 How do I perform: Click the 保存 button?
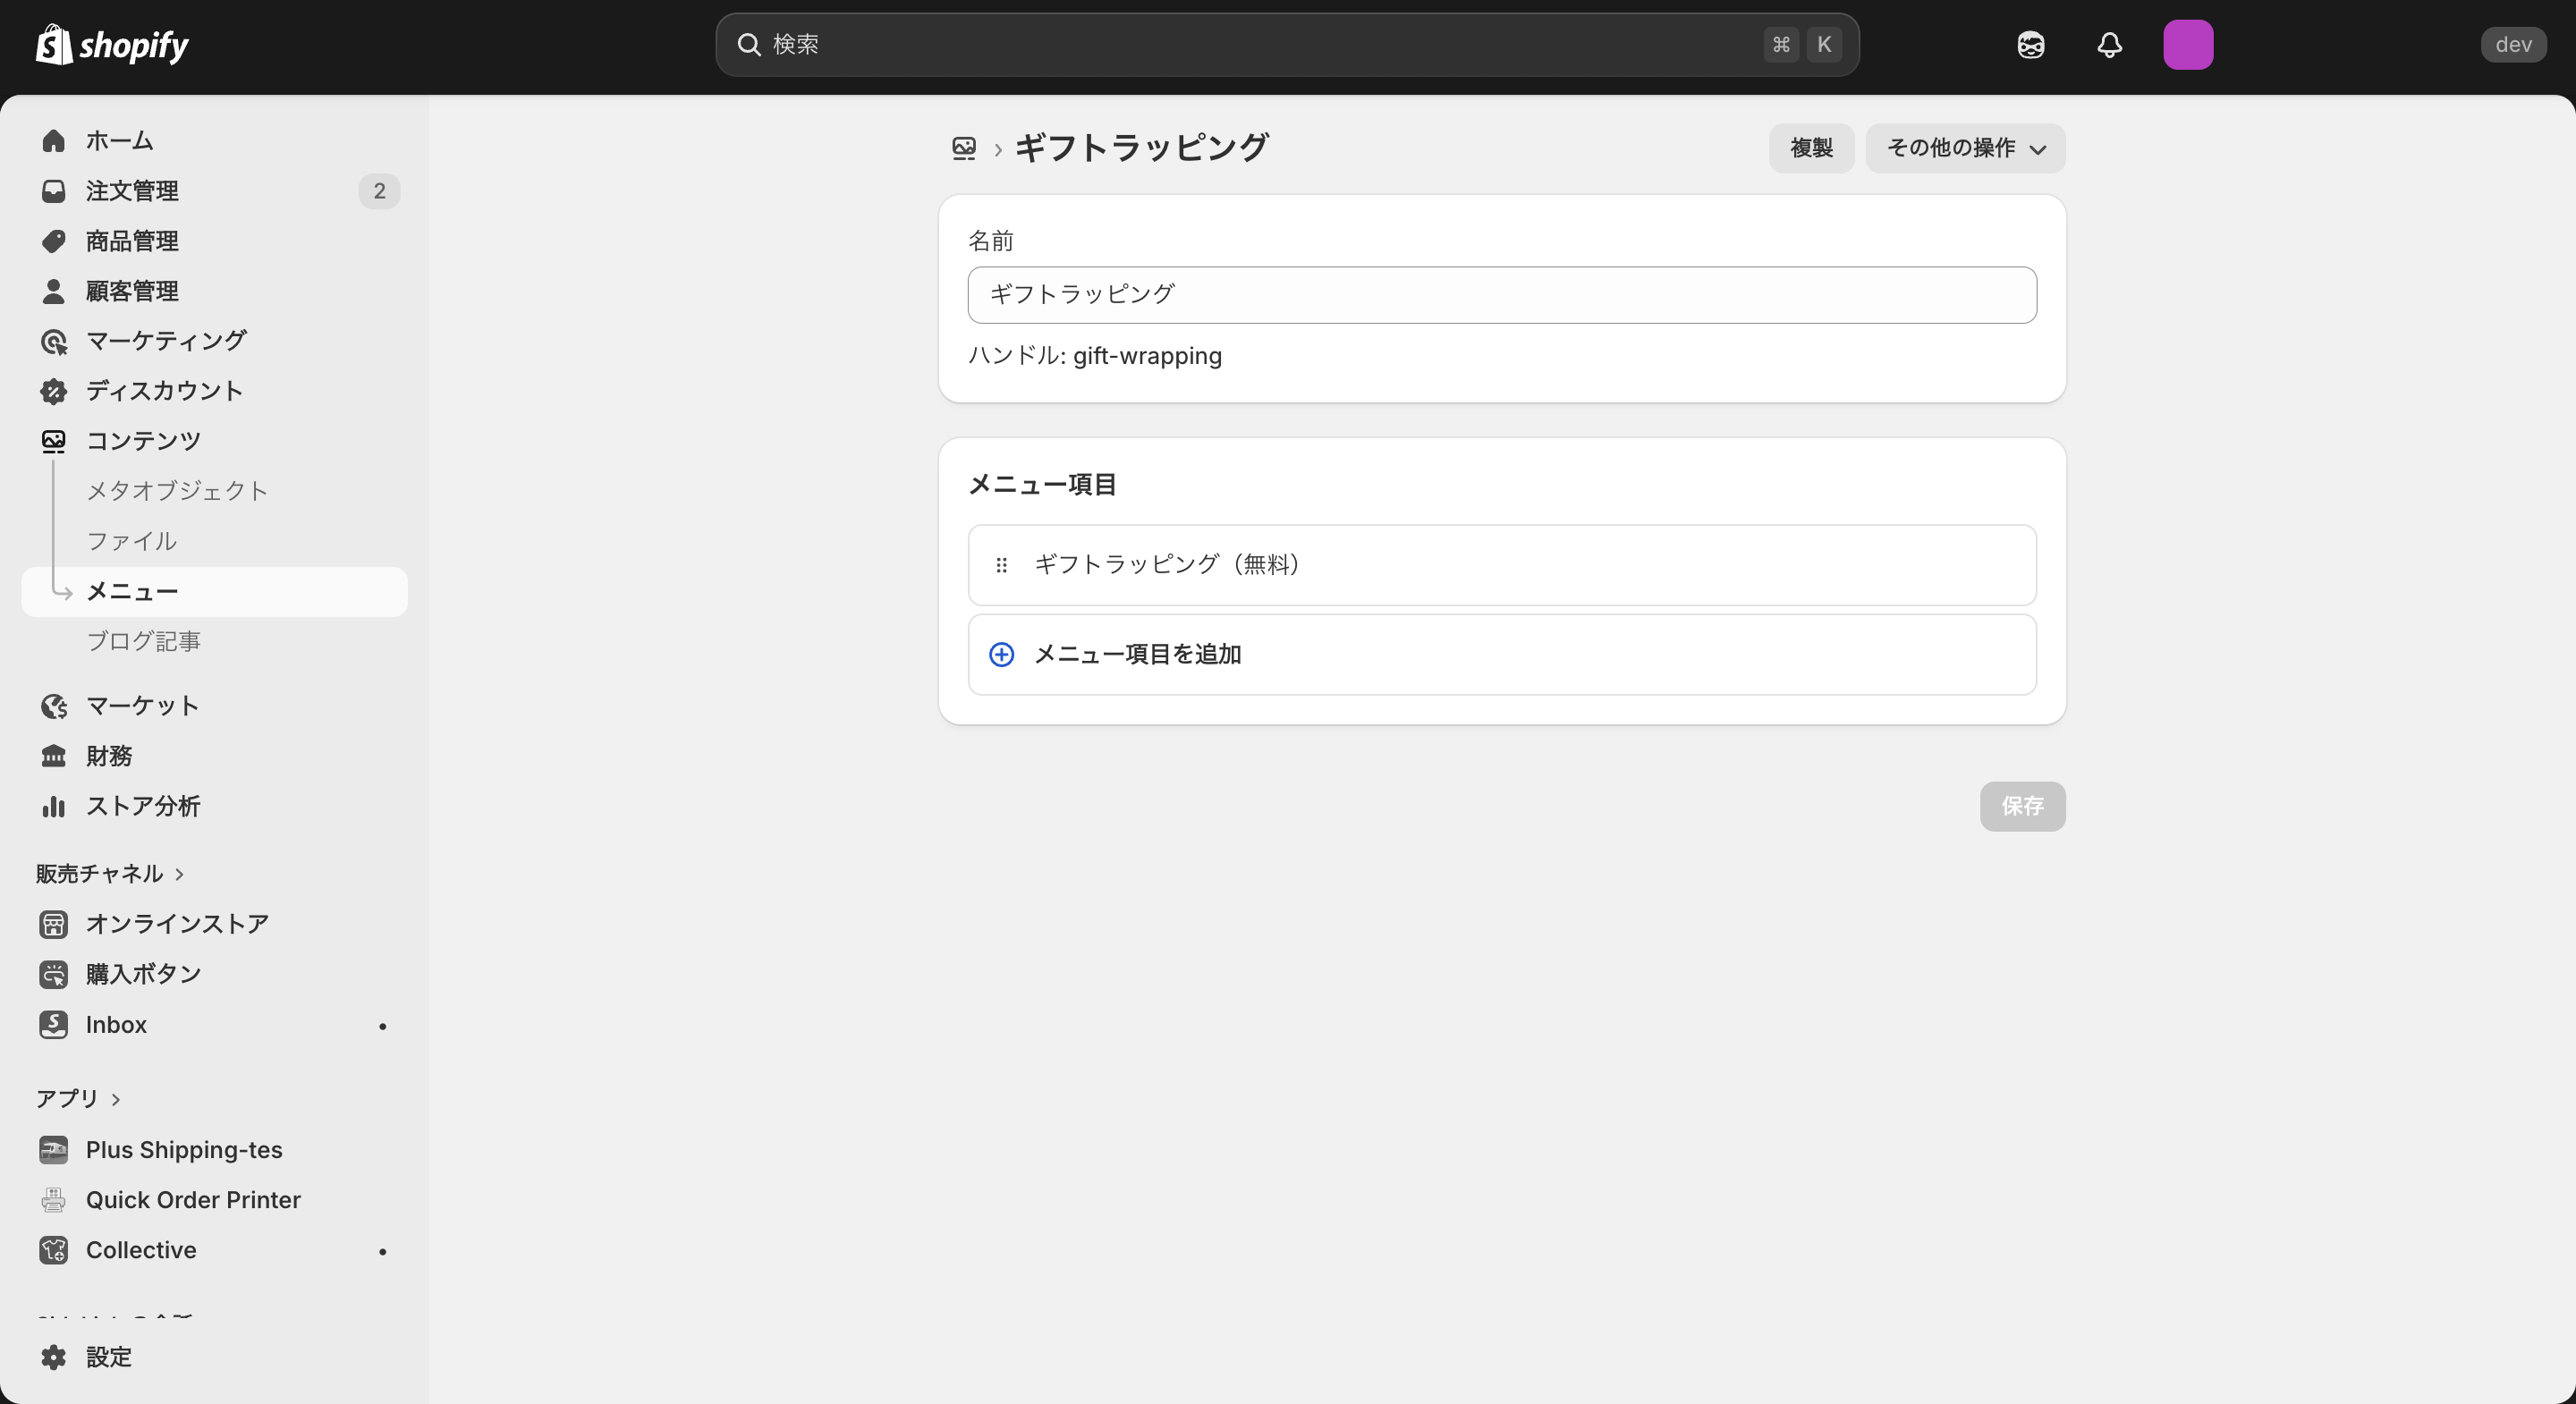coord(2022,806)
